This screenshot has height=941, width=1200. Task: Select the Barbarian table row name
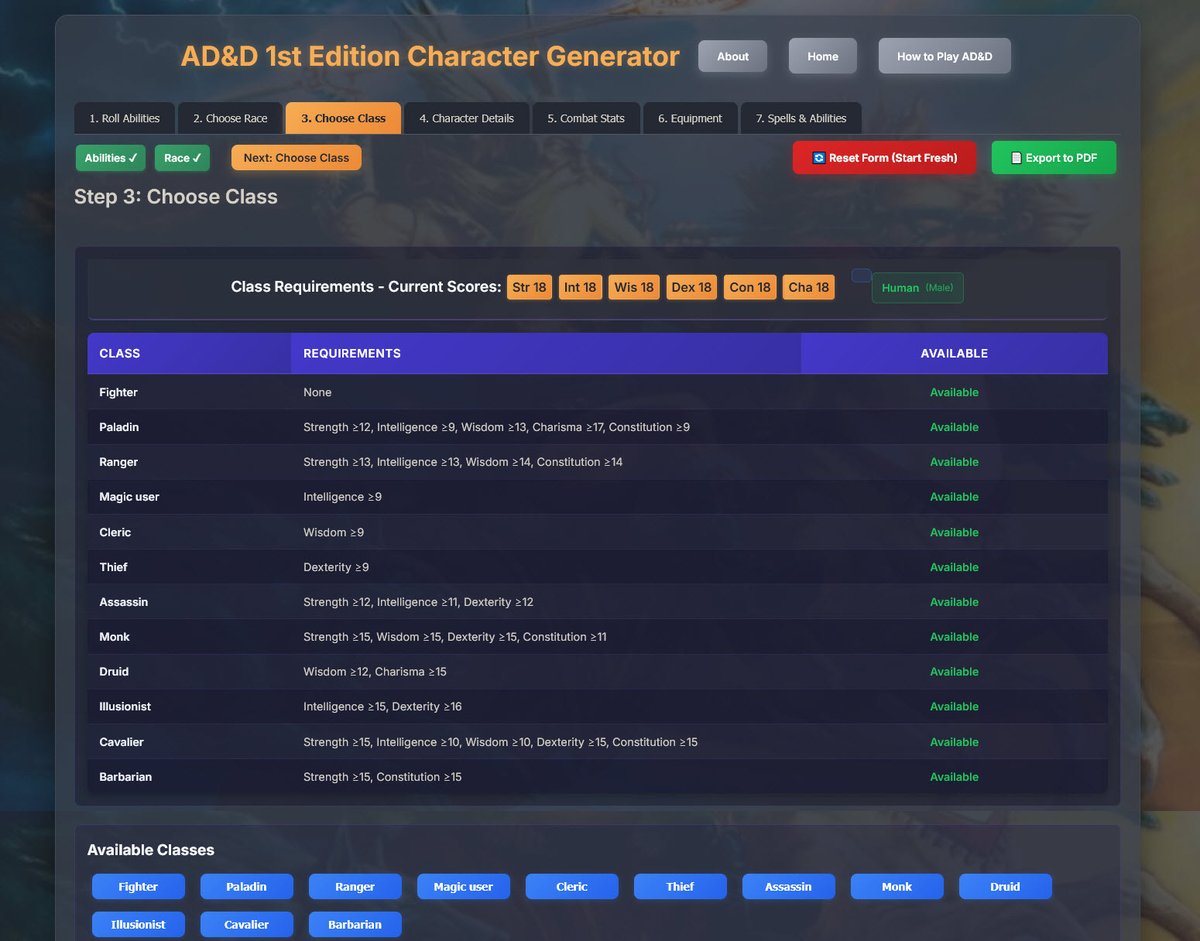[x=125, y=777]
